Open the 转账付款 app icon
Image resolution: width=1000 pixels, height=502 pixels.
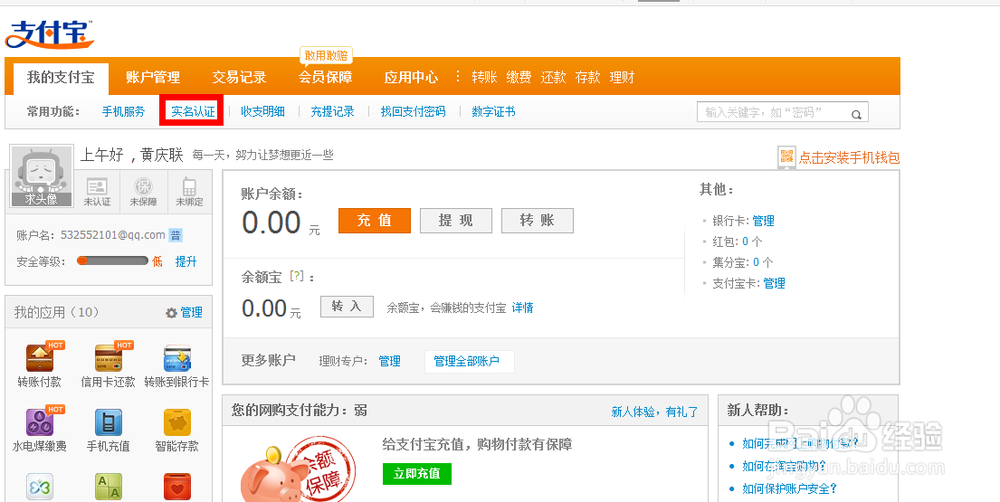(x=40, y=358)
